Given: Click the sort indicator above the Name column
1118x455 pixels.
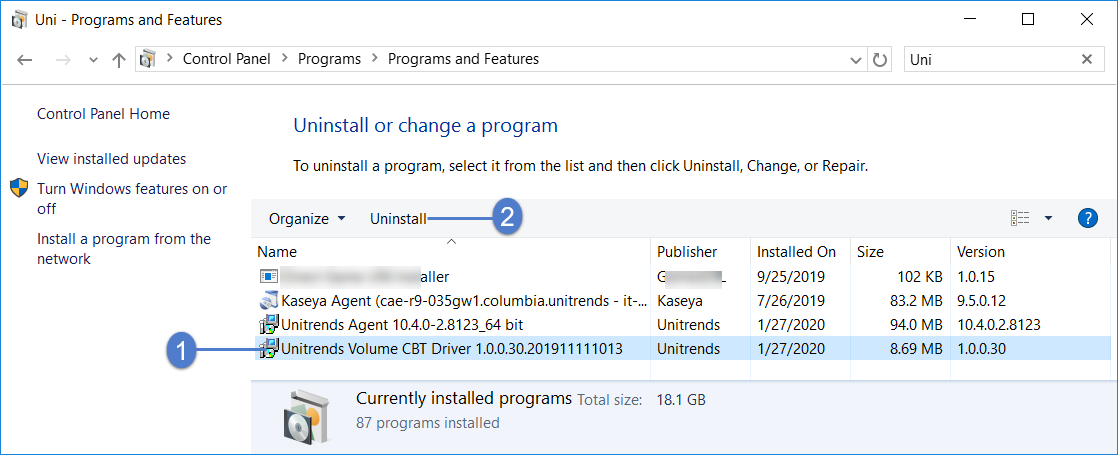Looking at the screenshot, I should tap(451, 242).
